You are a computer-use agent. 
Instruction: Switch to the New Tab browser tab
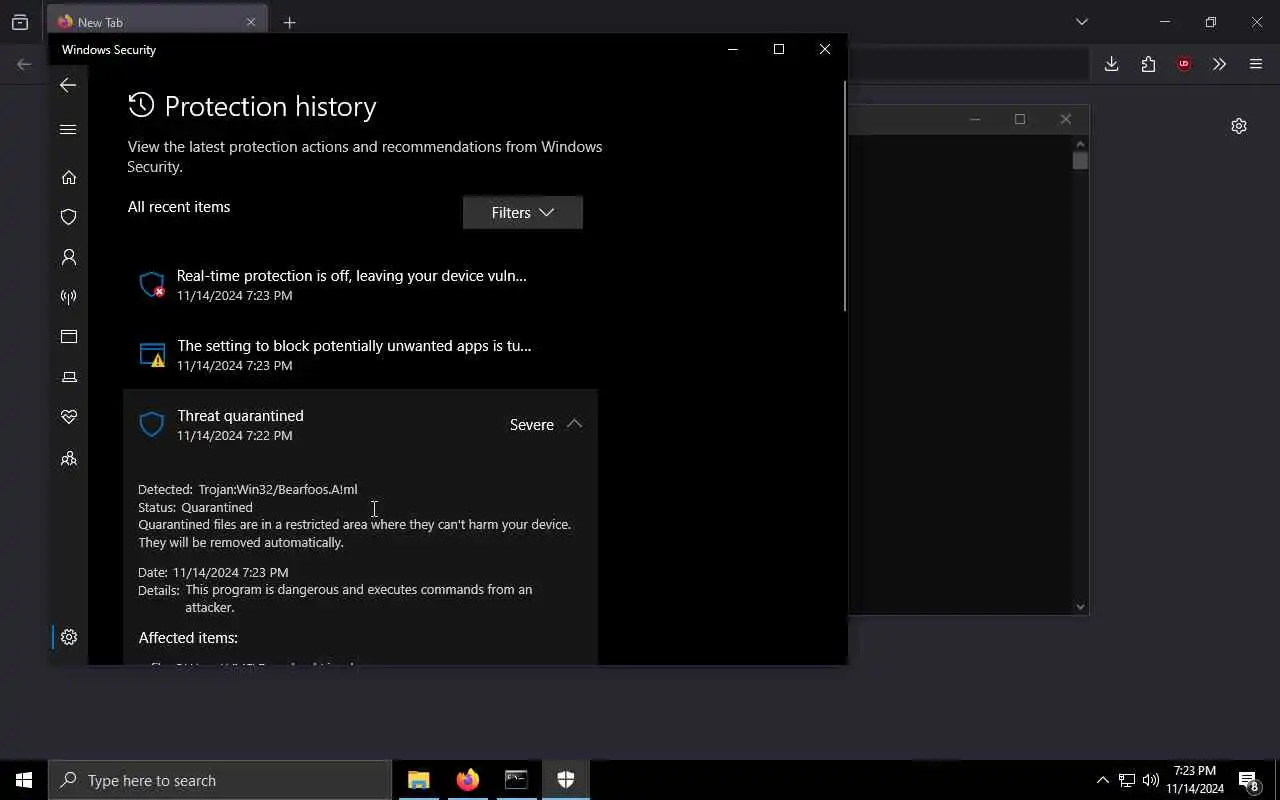pyautogui.click(x=157, y=22)
